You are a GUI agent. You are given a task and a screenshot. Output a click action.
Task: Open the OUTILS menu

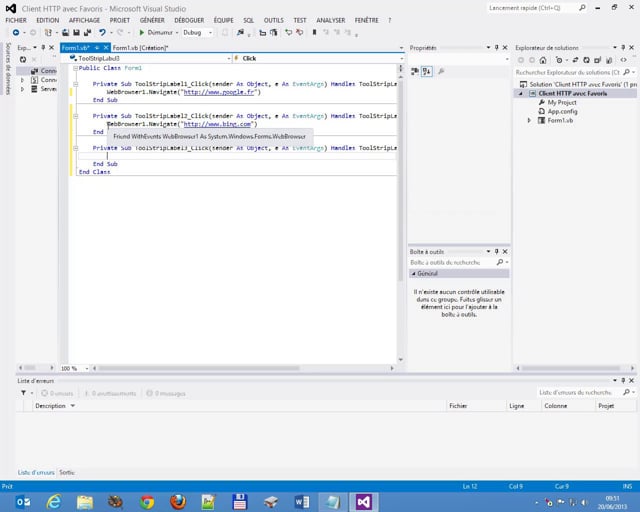273,20
